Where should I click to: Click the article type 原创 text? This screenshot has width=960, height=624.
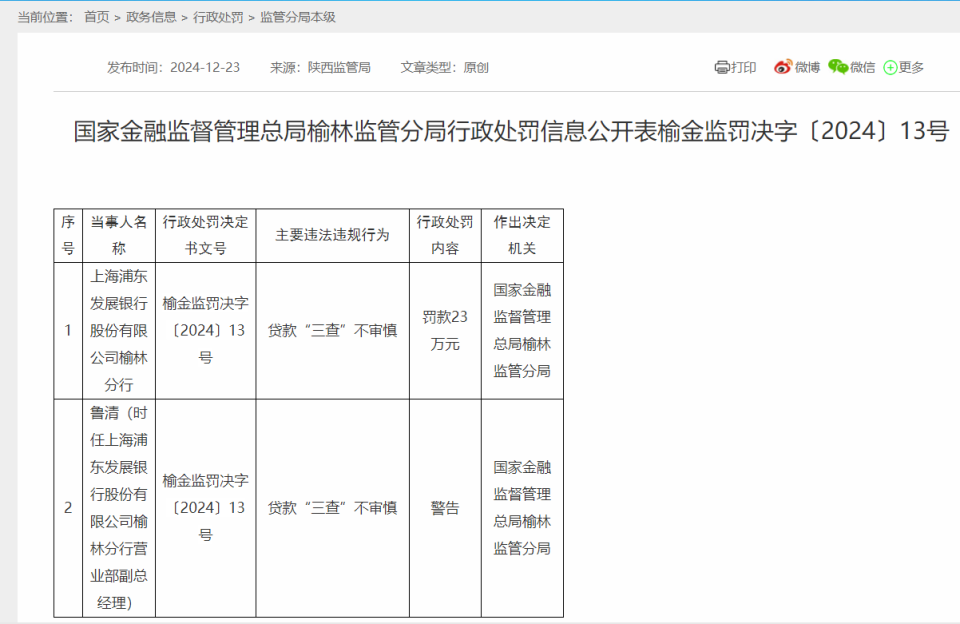[476, 67]
